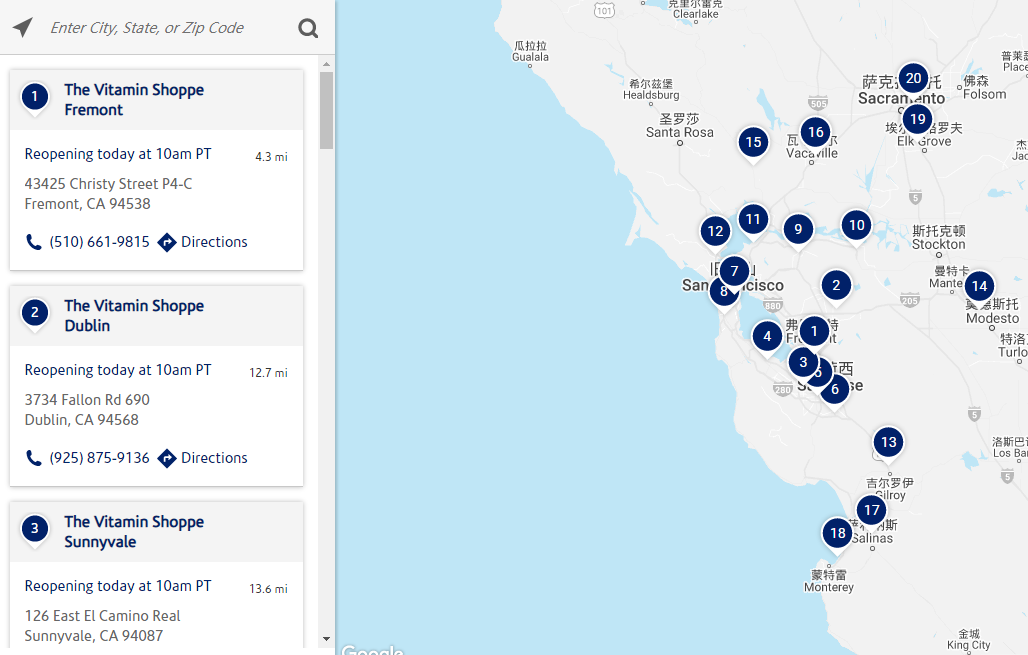Viewport: 1028px width, 655px height.
Task: Select map pin 10 north of Stockton
Action: point(856,225)
